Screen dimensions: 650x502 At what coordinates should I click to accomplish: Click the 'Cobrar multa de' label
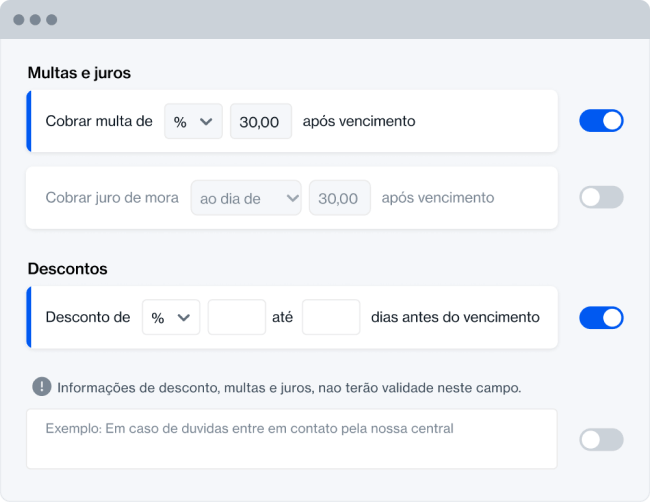(x=99, y=121)
